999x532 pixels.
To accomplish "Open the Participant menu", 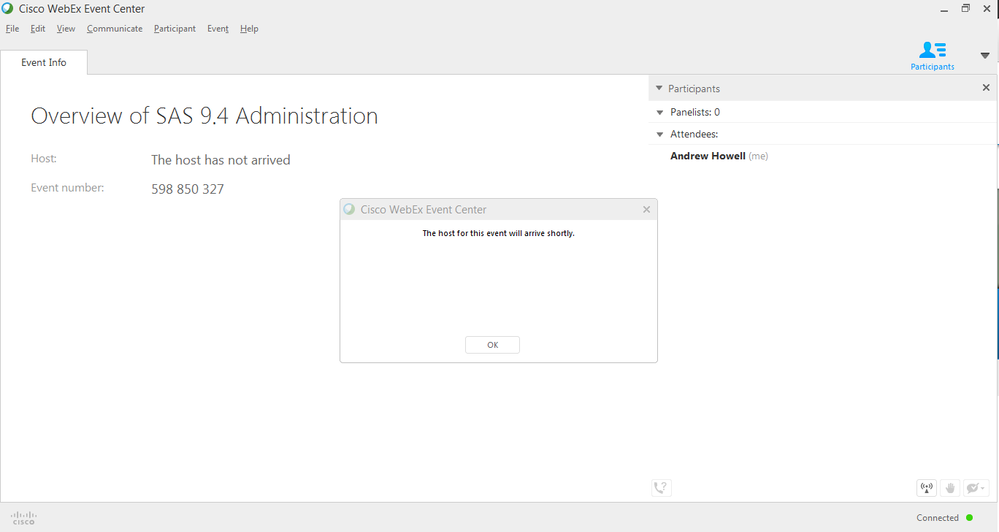I will (x=175, y=29).
